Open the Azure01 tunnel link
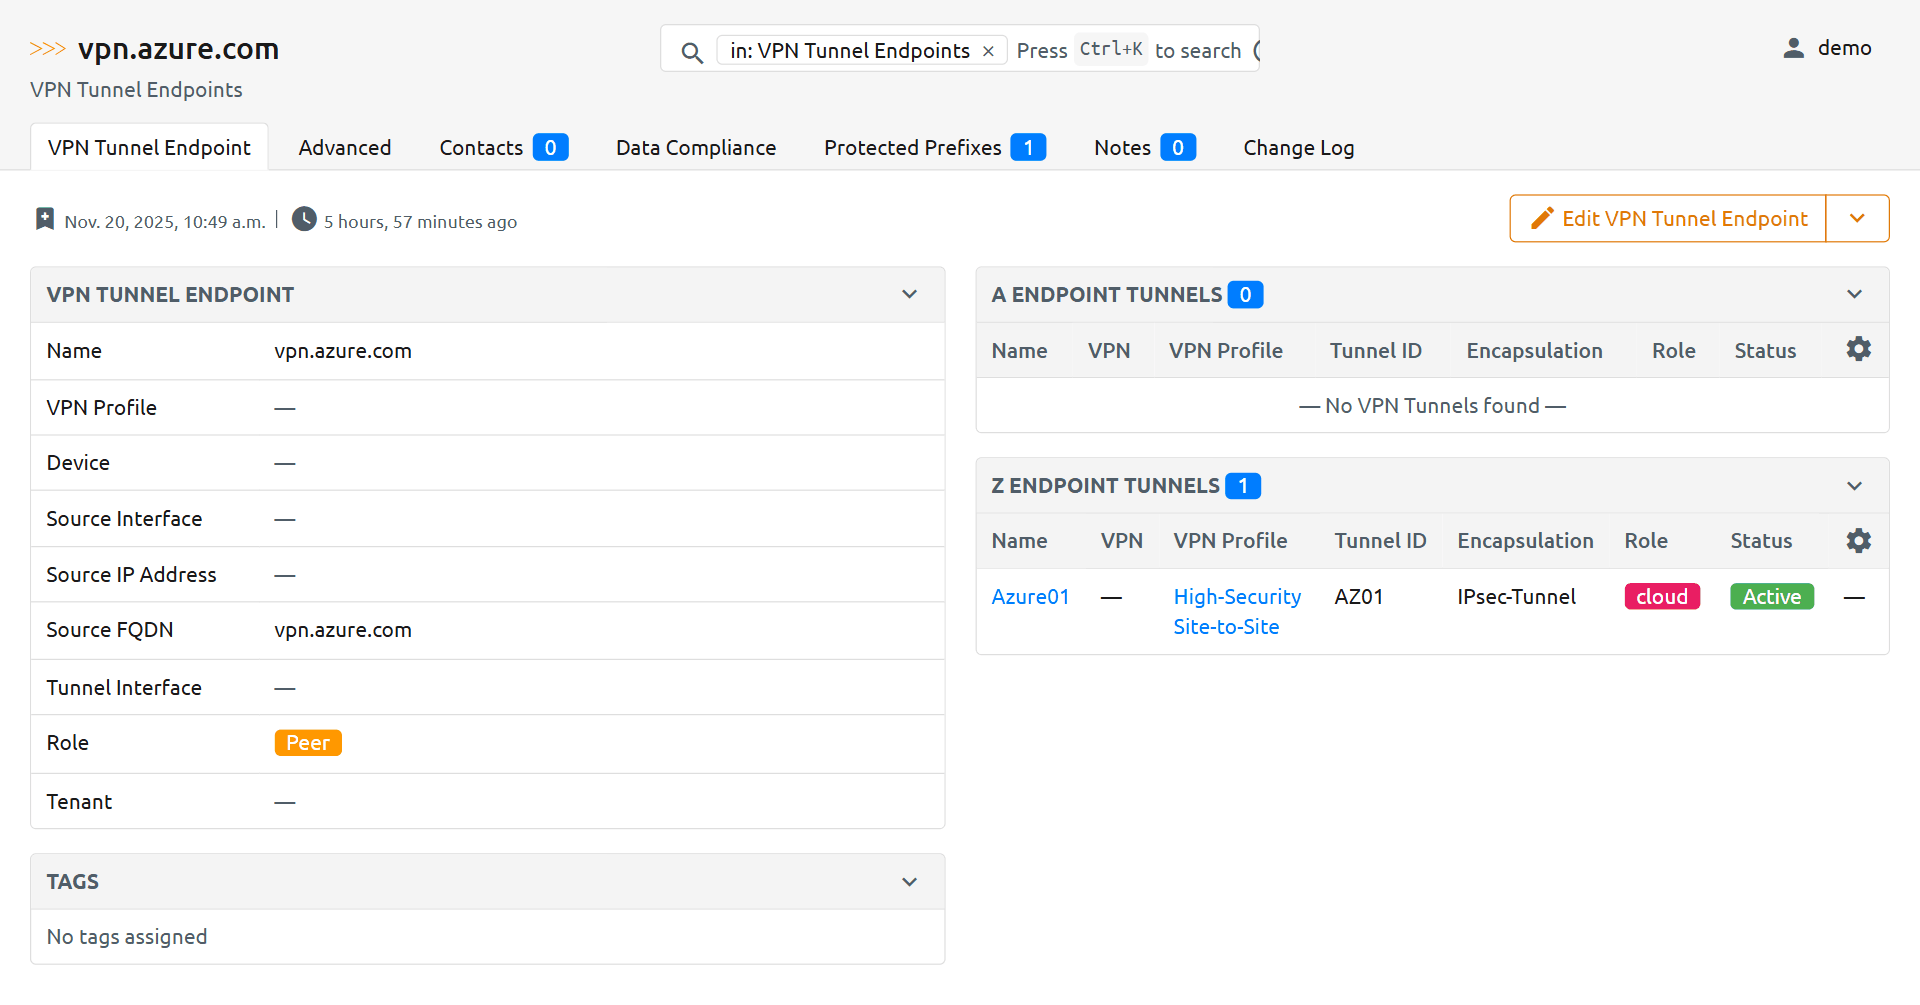 click(1030, 597)
